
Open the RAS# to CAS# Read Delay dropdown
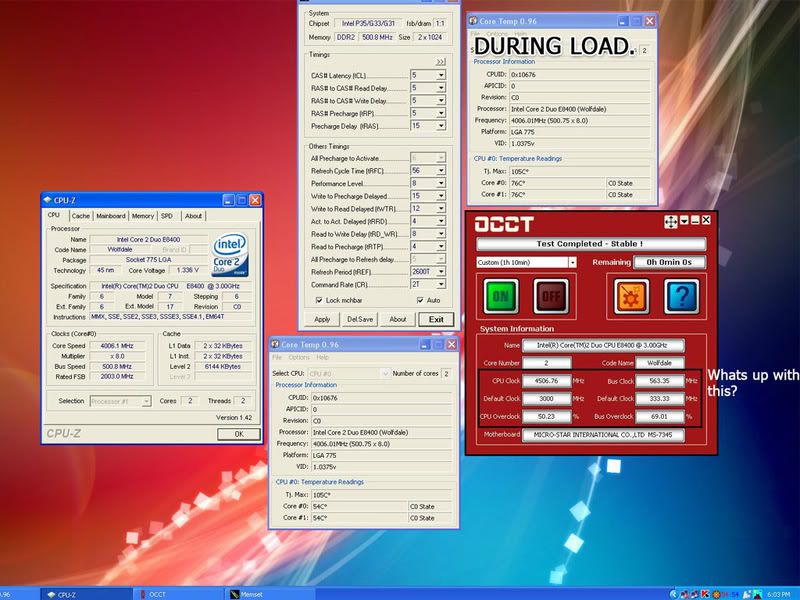(x=441, y=88)
